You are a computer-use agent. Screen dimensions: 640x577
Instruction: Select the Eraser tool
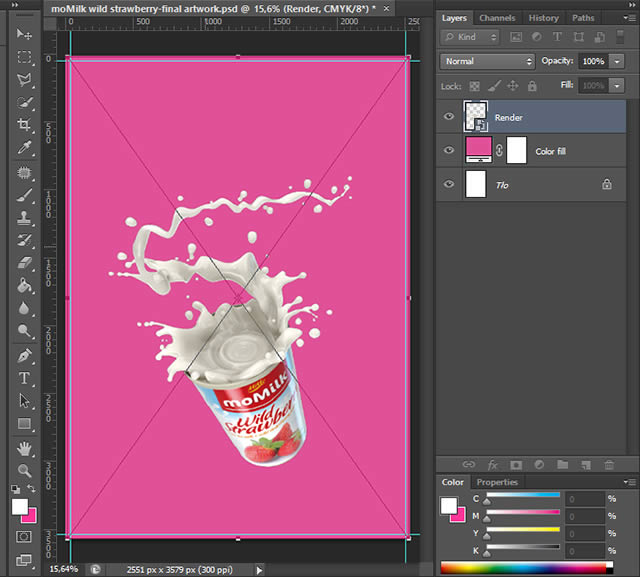coord(24,263)
